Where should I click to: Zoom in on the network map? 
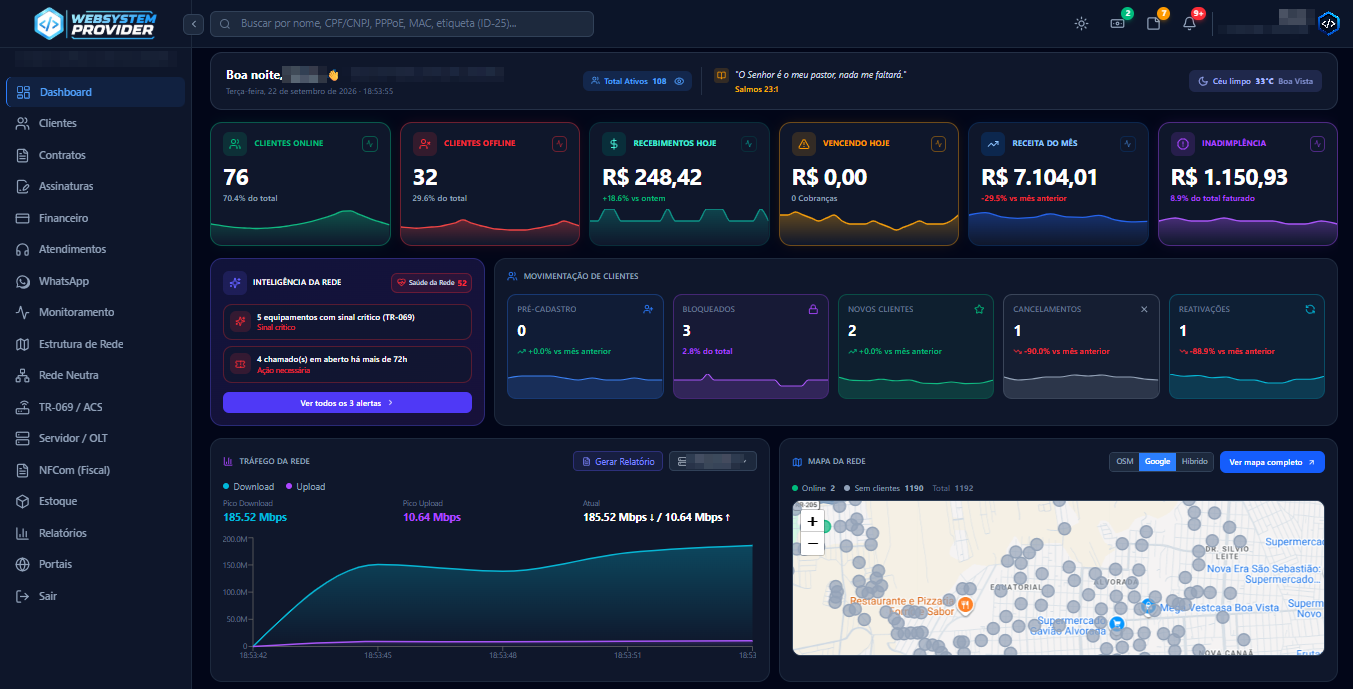coord(812,522)
